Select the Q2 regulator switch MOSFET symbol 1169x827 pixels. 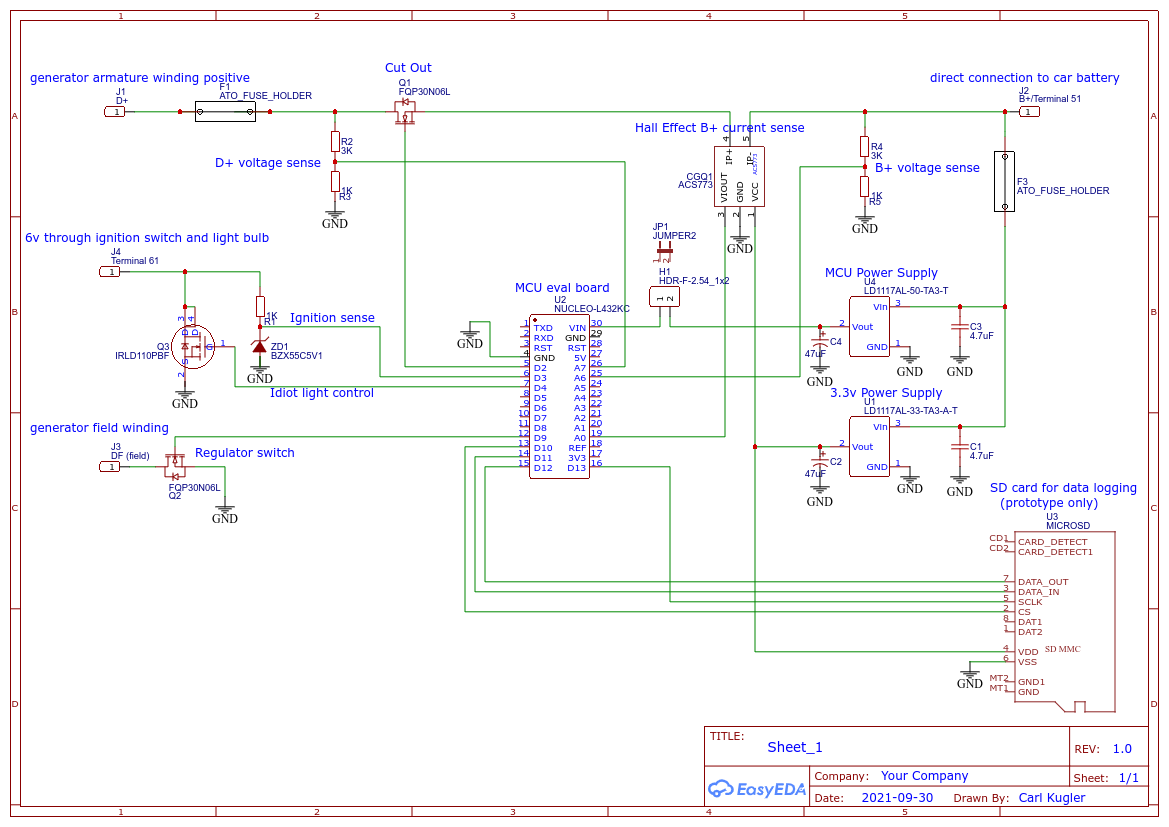click(175, 467)
